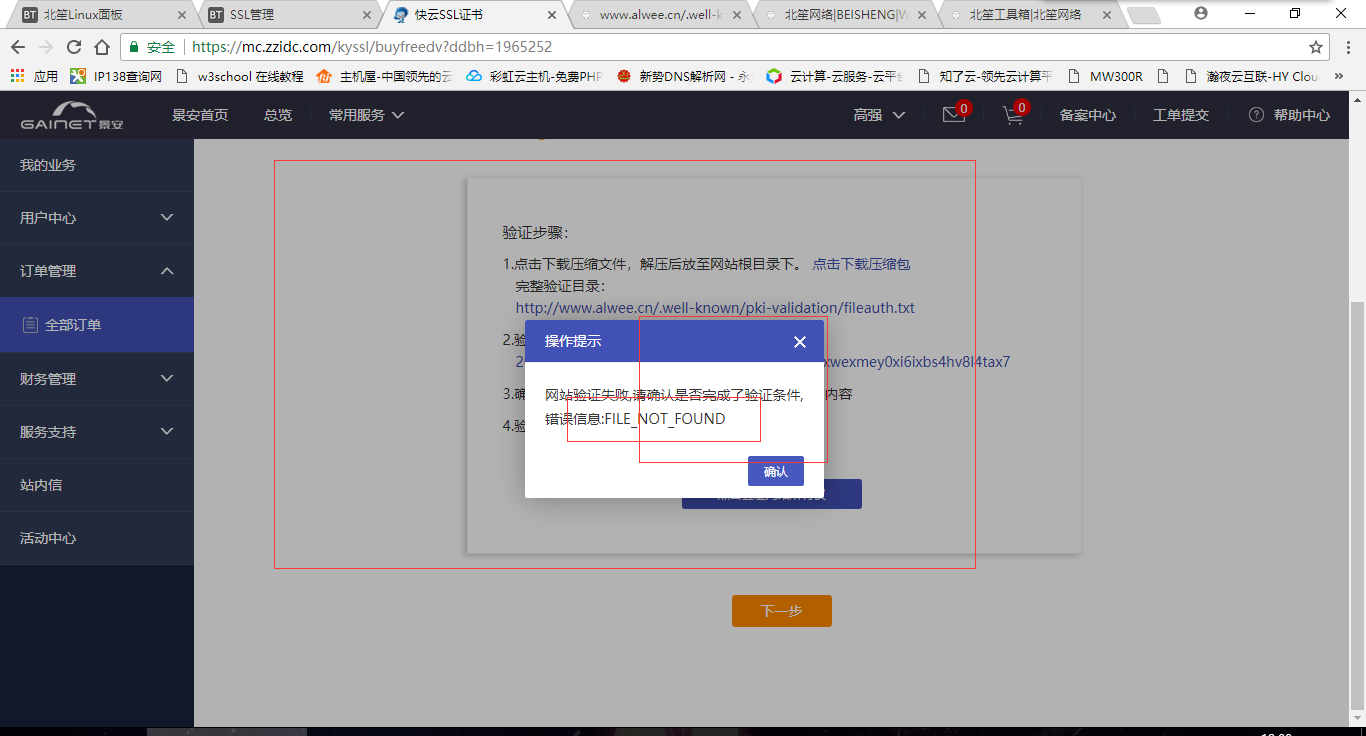Select 我的业务 in the sidebar
Viewport: 1366px width, 736px height.
coord(97,165)
